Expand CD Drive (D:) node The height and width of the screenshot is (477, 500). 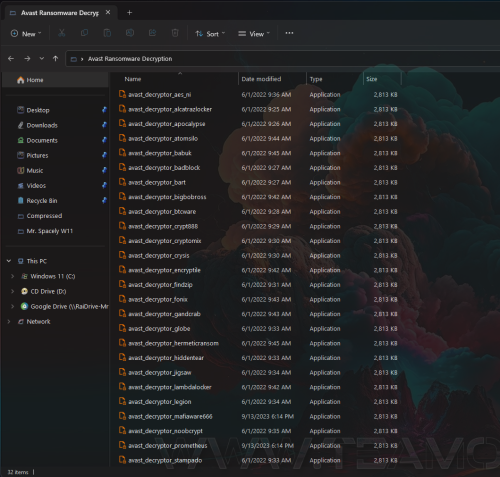pyautogui.click(x=13, y=291)
